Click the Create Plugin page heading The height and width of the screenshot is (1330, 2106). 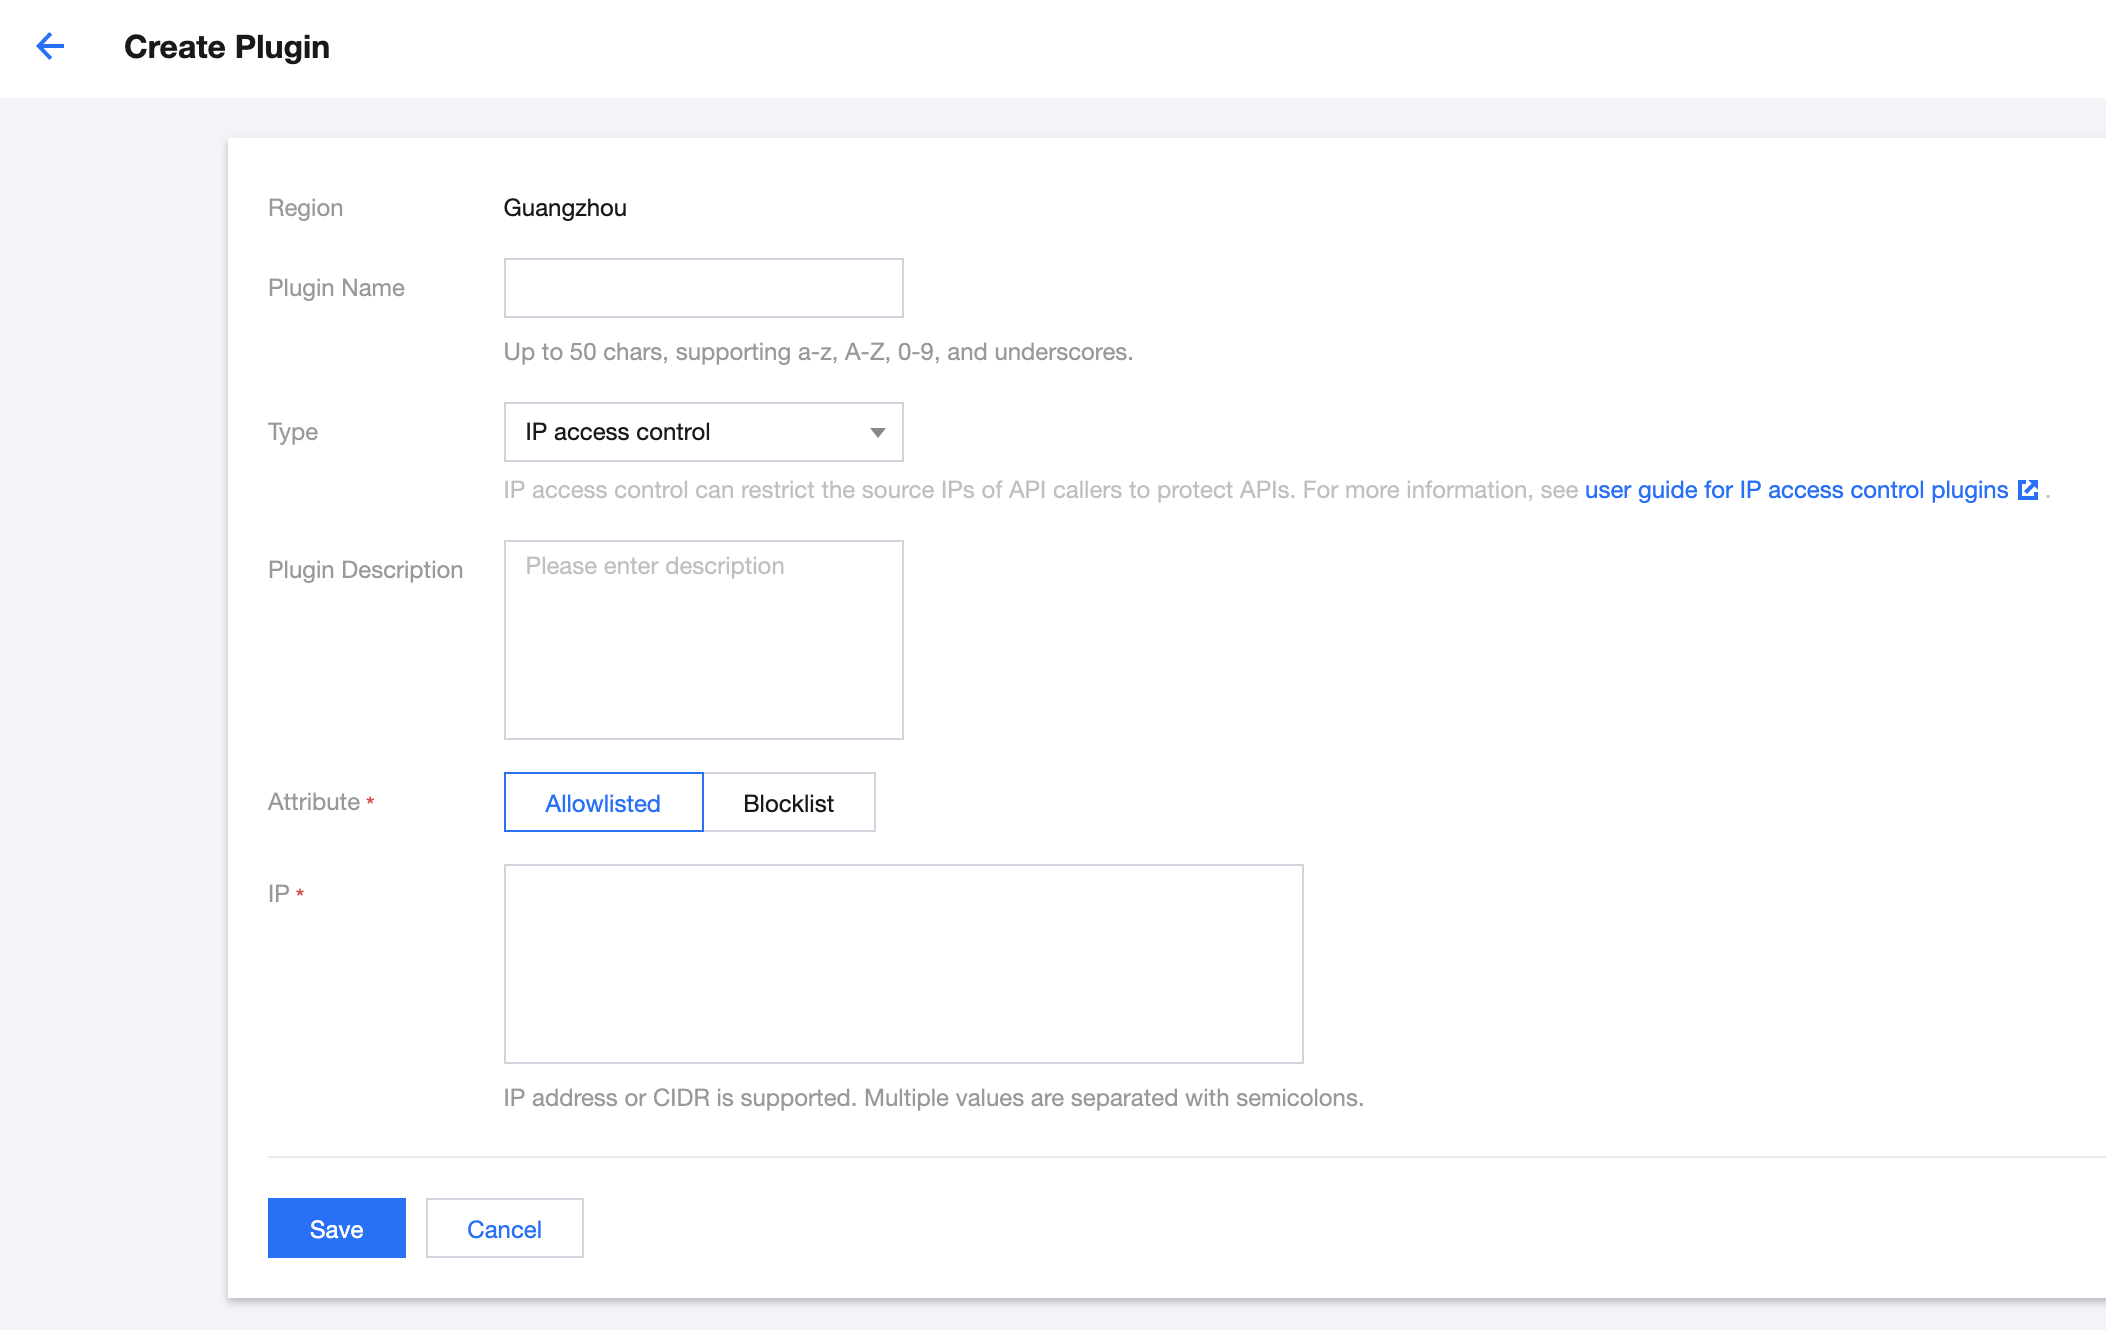[x=227, y=47]
